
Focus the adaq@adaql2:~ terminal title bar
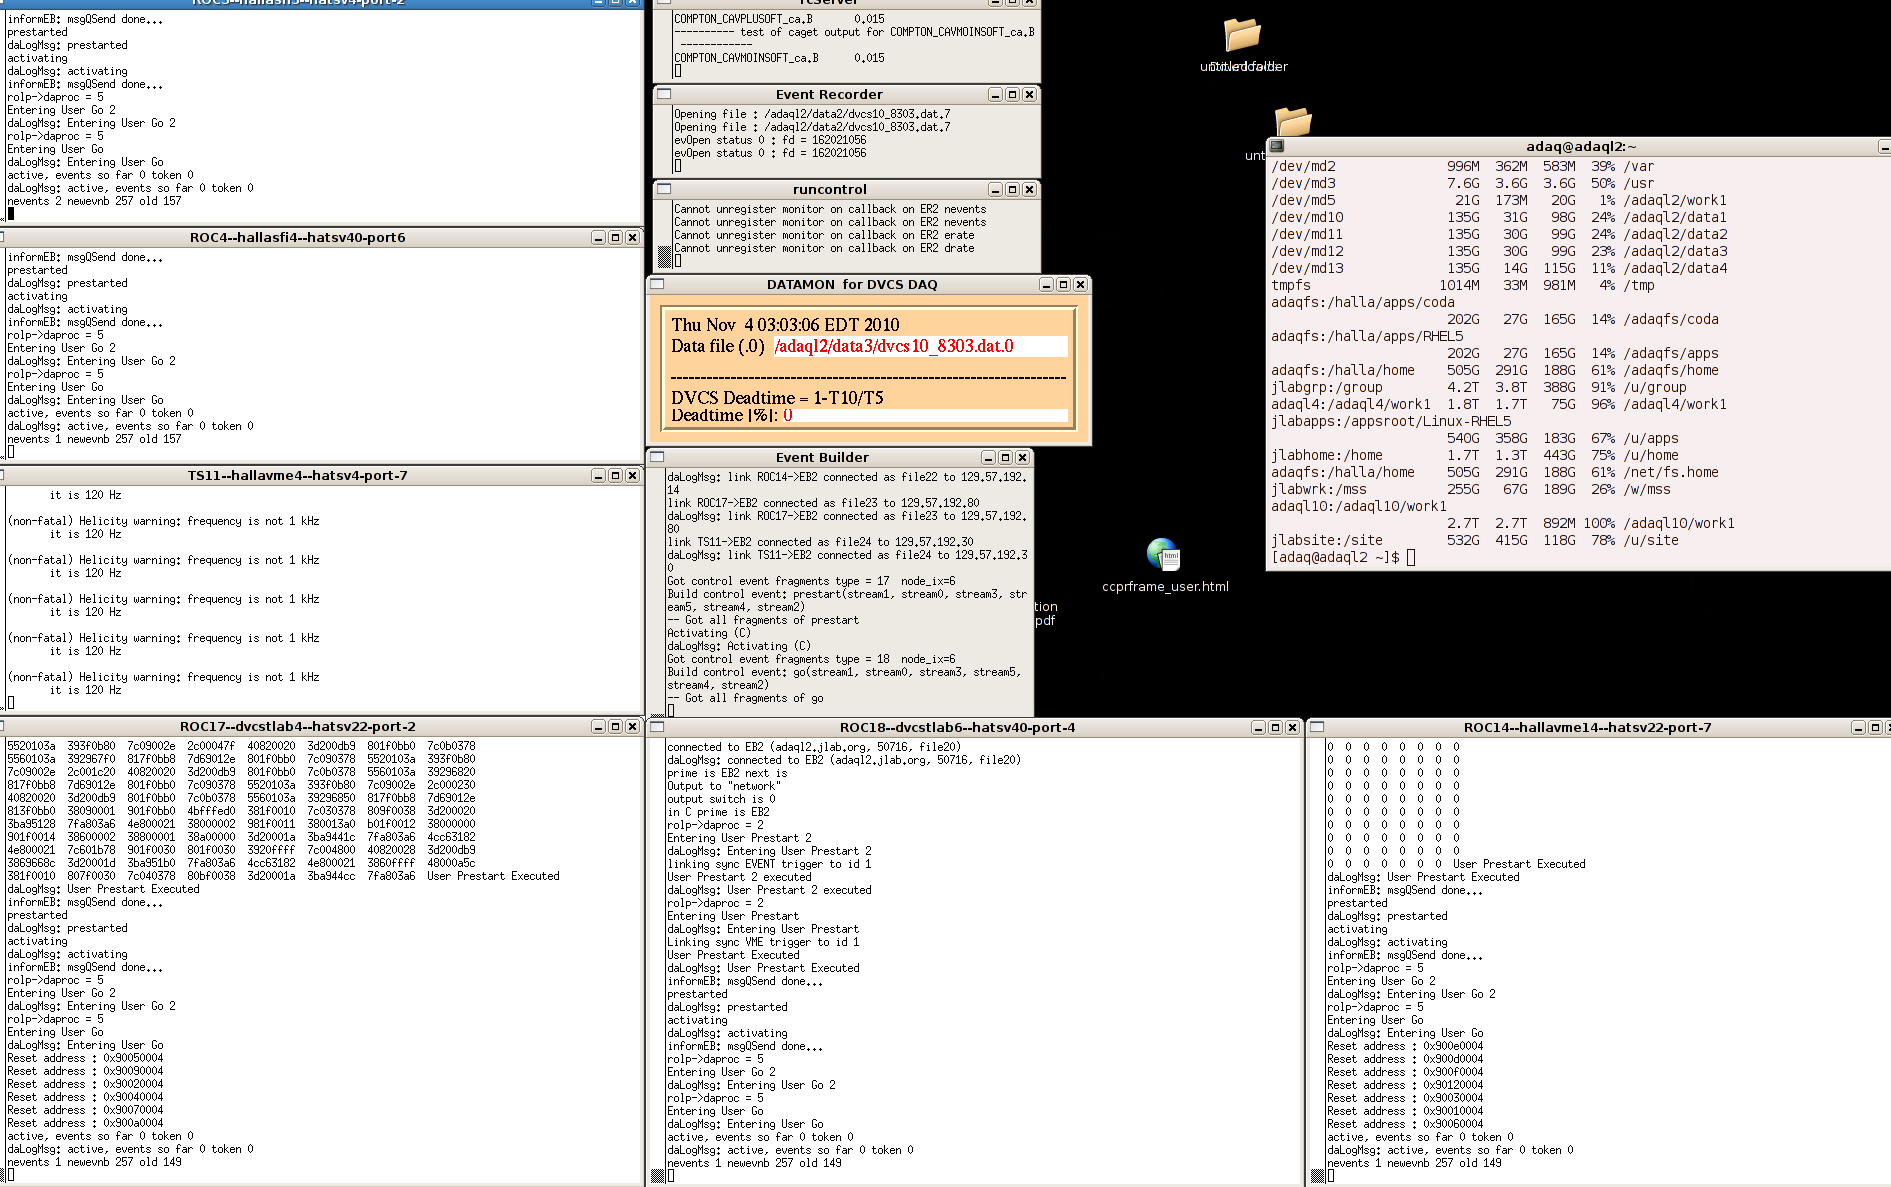tap(1581, 146)
